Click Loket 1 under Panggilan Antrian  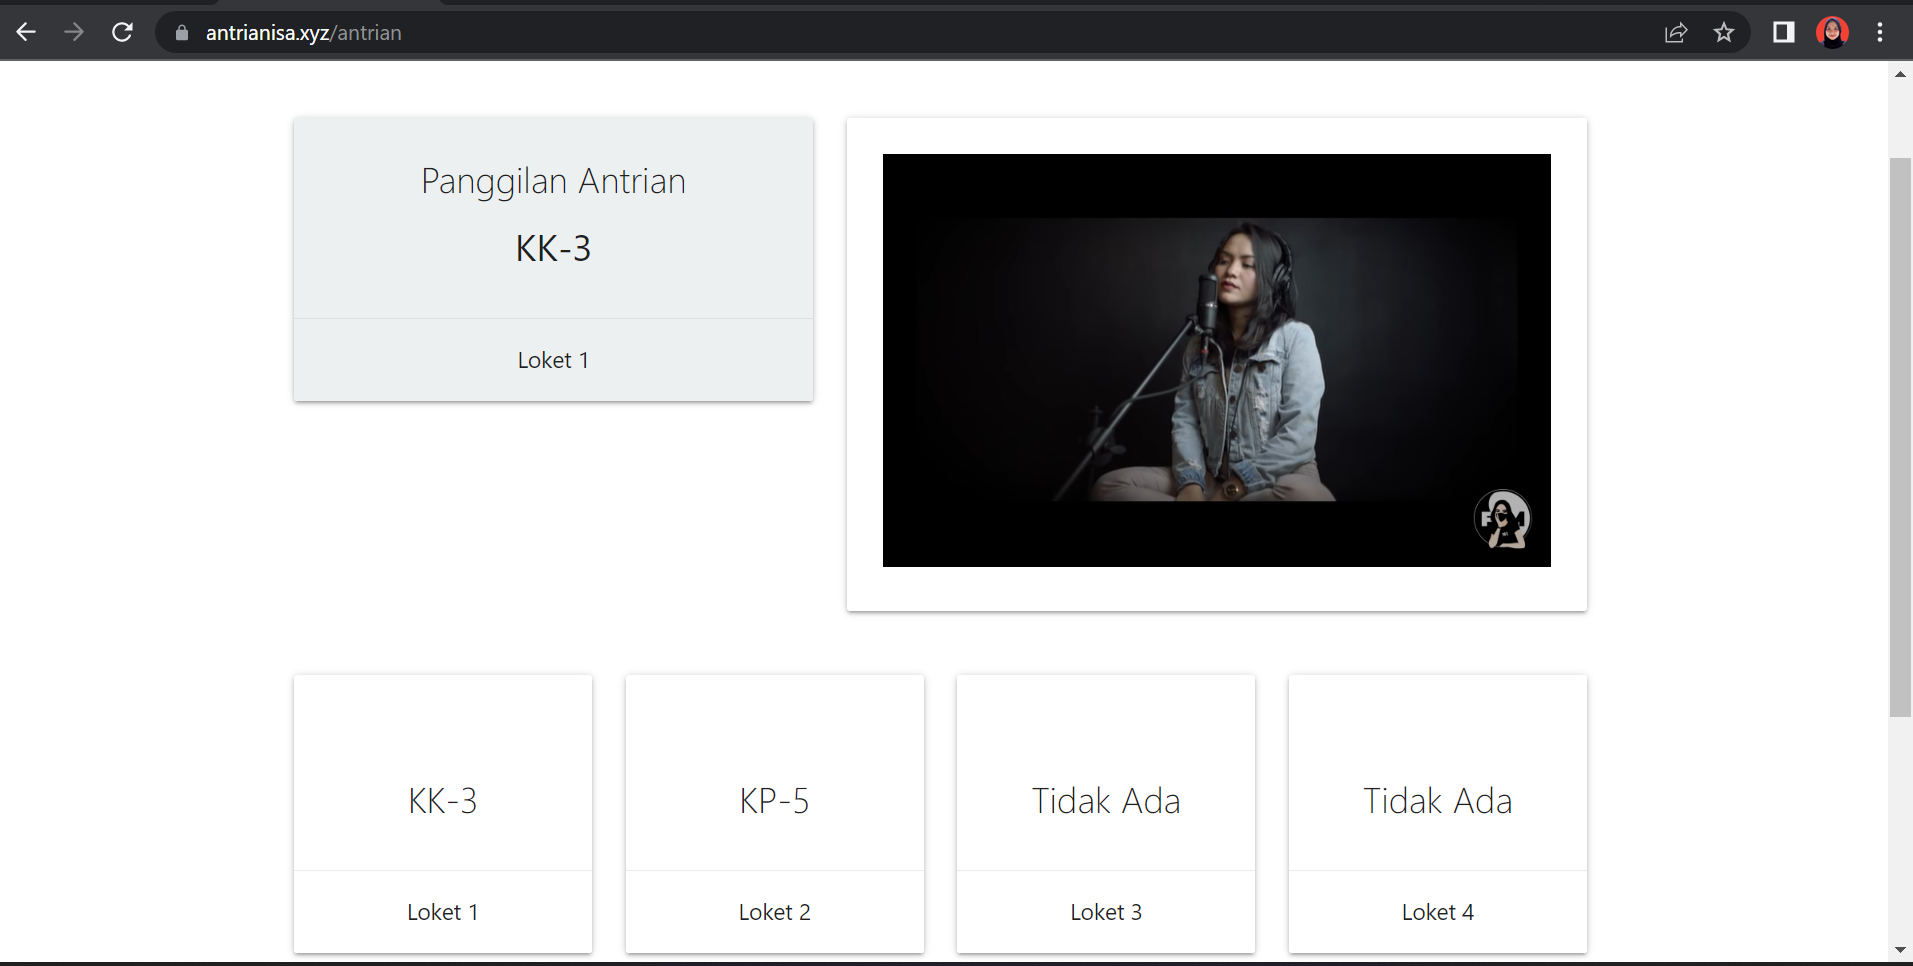pos(553,360)
